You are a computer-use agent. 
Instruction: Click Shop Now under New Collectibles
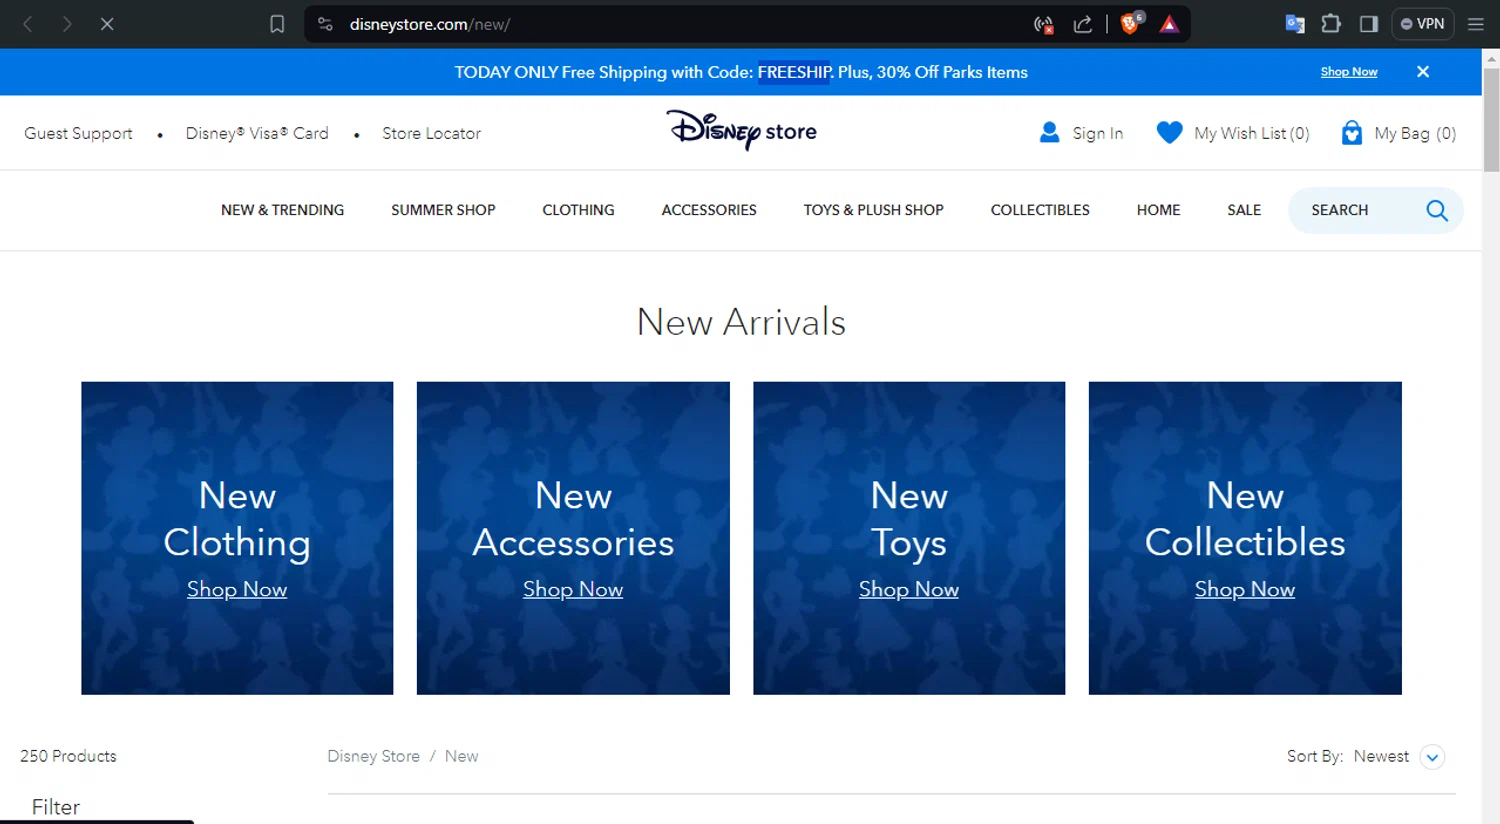(x=1245, y=589)
